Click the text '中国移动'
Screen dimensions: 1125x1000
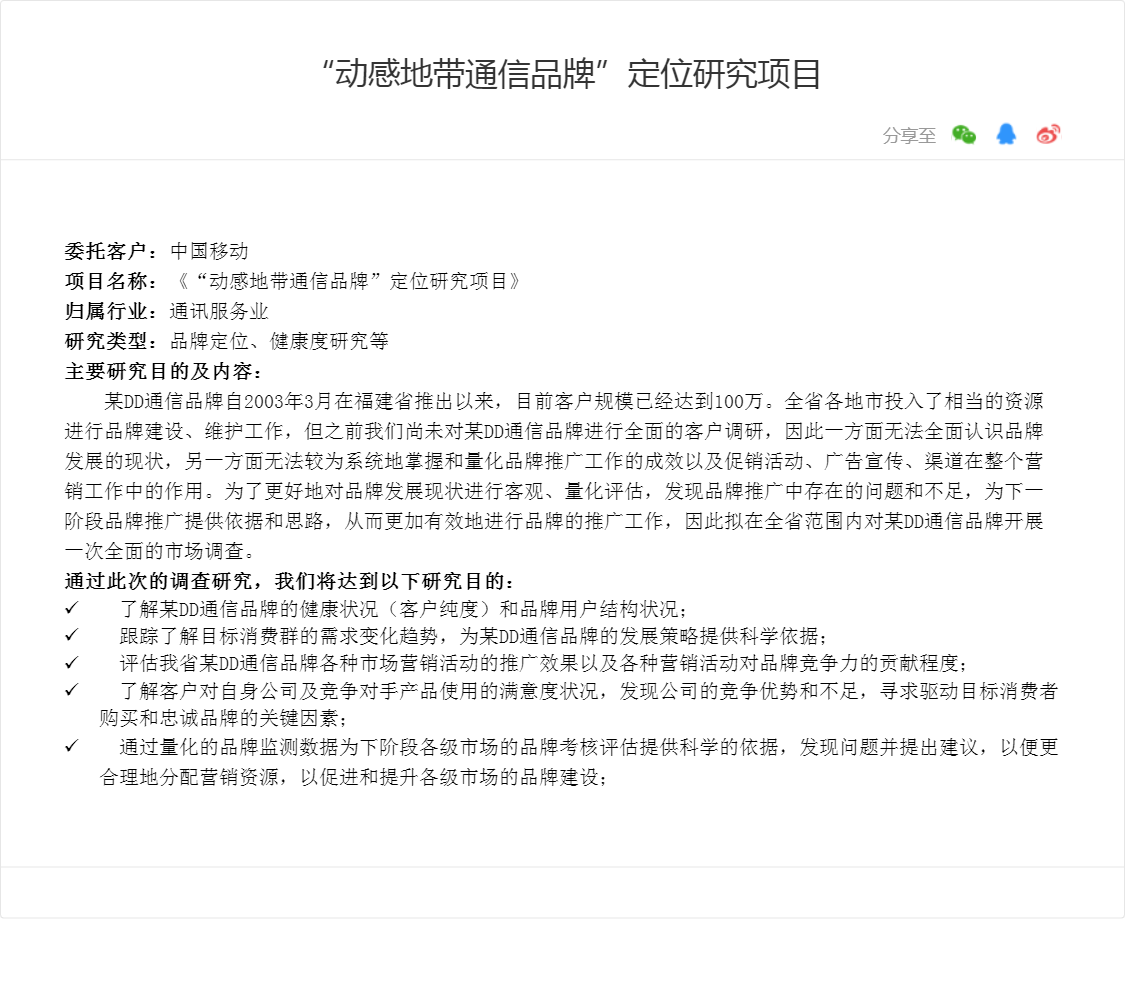pyautogui.click(x=210, y=251)
